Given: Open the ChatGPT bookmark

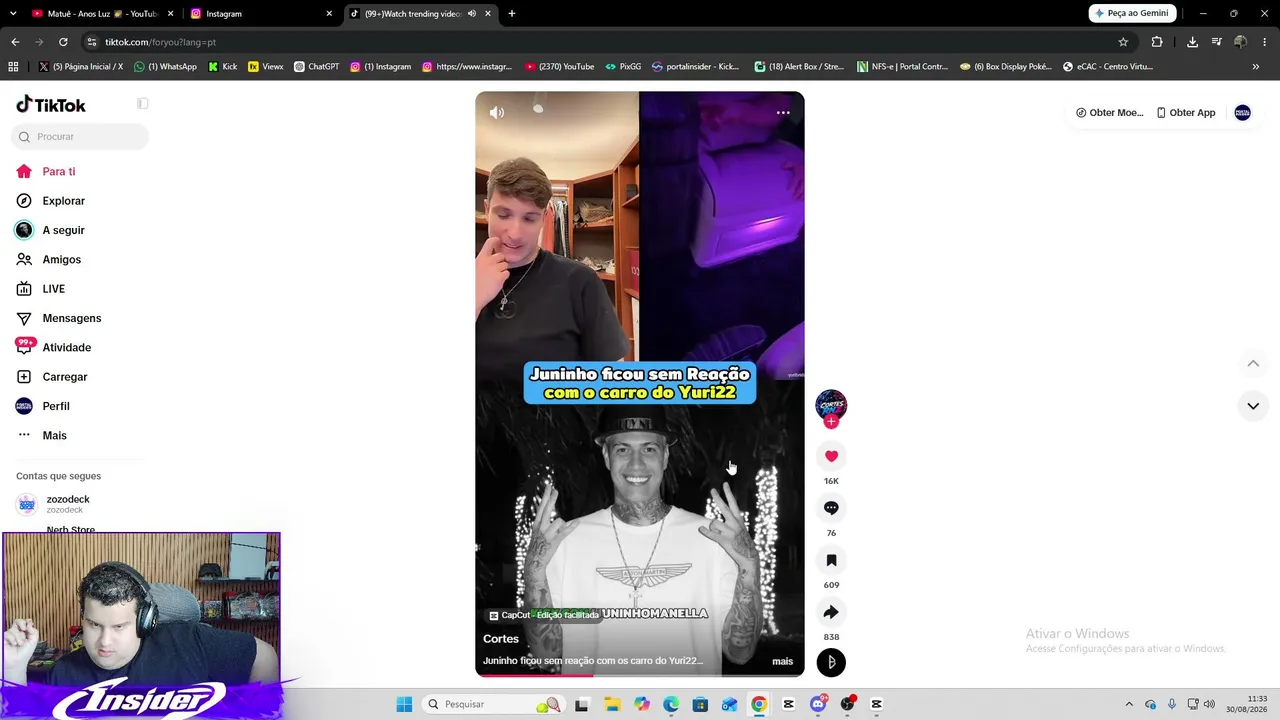Looking at the screenshot, I should (x=317, y=67).
